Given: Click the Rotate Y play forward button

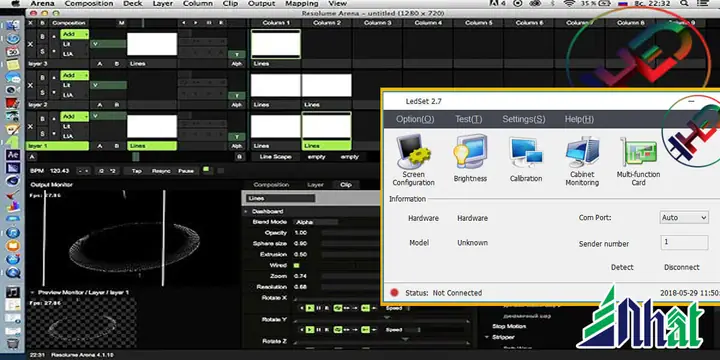Looking at the screenshot, I should [x=310, y=330].
